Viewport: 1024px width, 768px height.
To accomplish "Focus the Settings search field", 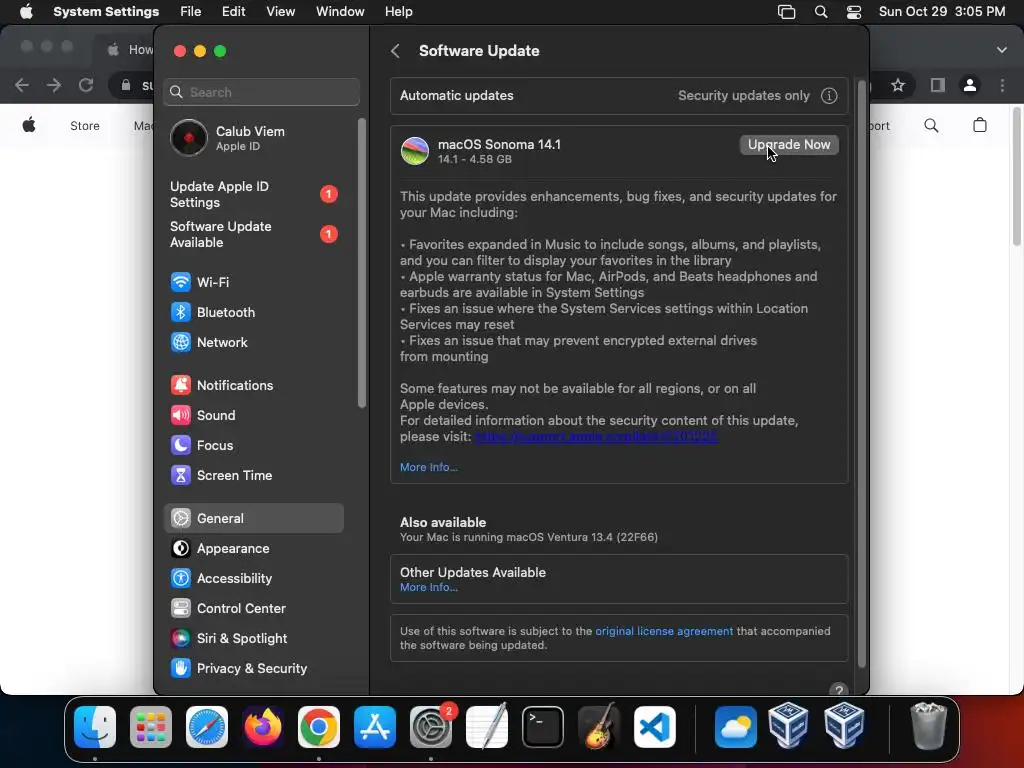I will (x=261, y=92).
